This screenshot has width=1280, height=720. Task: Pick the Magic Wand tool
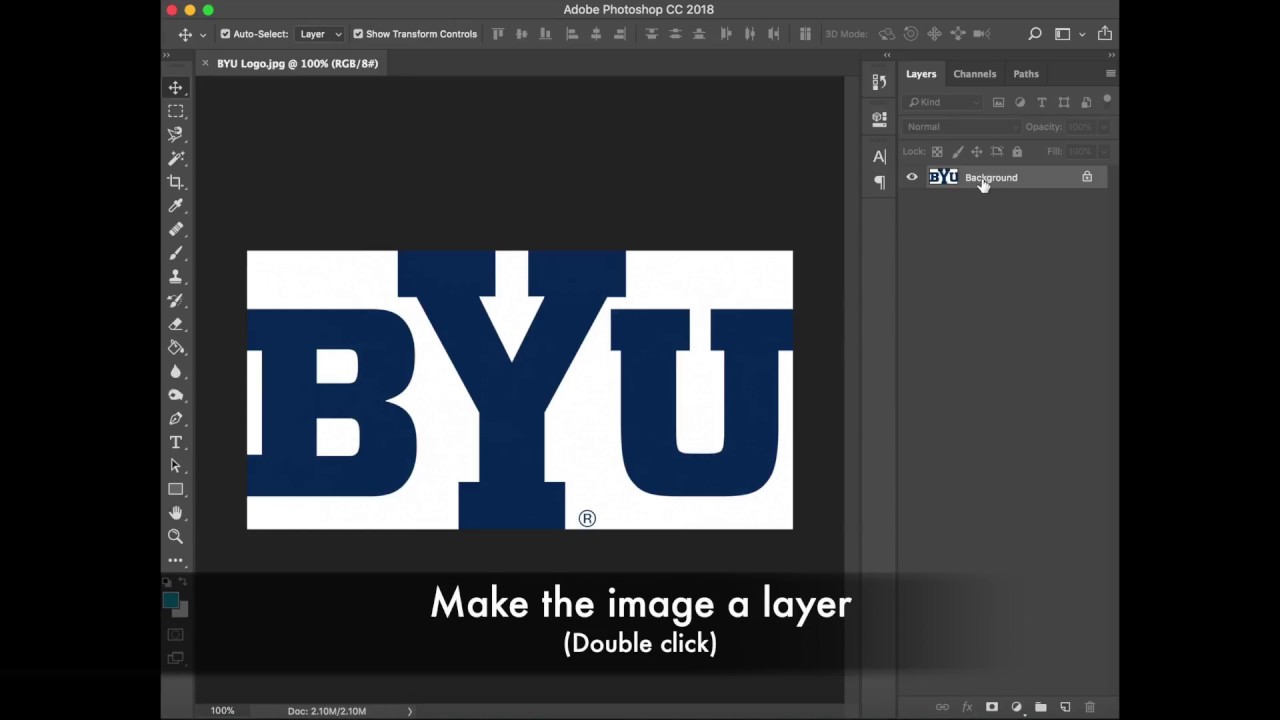pos(176,158)
